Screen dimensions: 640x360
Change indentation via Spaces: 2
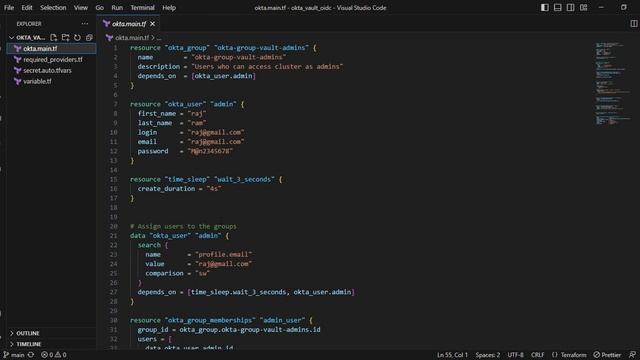488,355
